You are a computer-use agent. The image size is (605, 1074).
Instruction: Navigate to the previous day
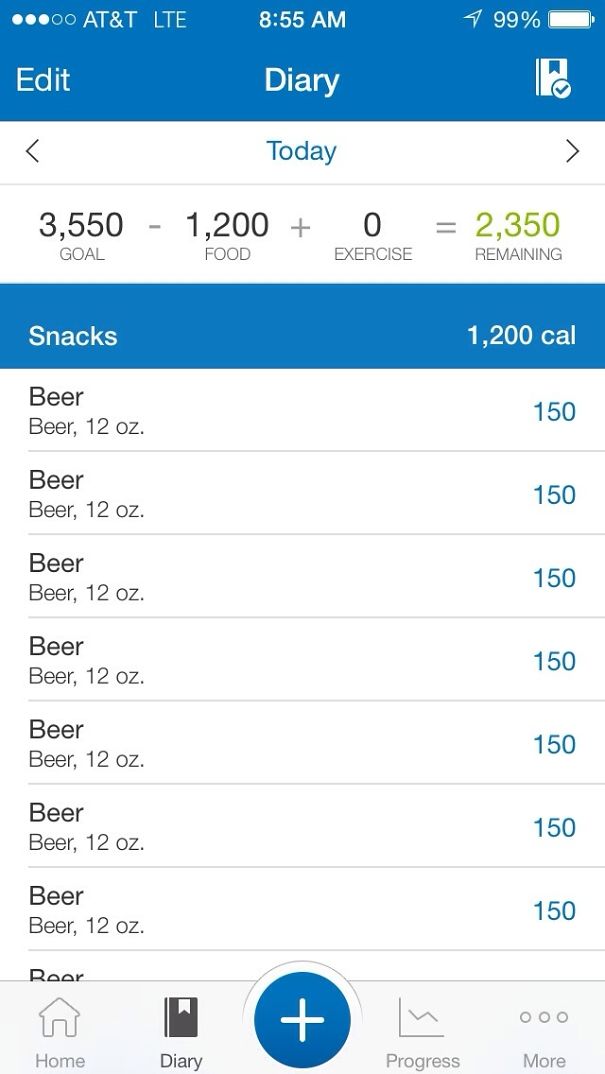[x=31, y=150]
